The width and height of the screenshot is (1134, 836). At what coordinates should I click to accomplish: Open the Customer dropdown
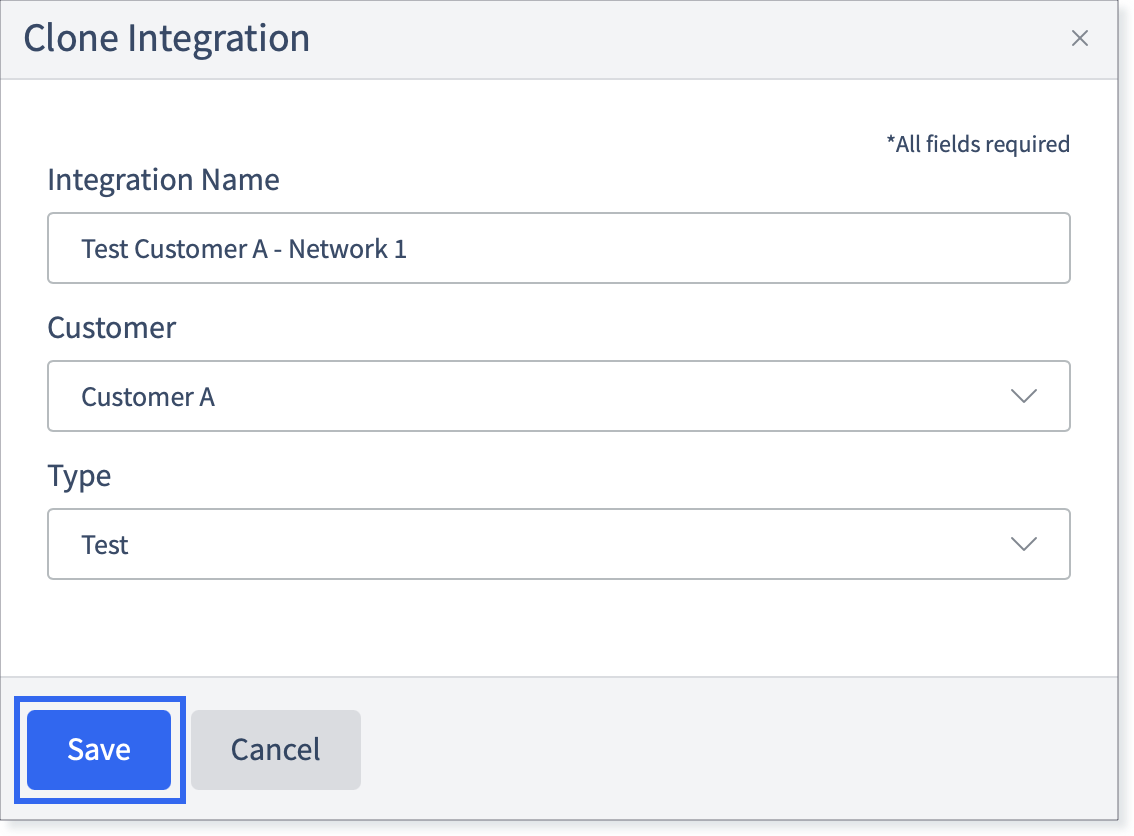pos(558,396)
